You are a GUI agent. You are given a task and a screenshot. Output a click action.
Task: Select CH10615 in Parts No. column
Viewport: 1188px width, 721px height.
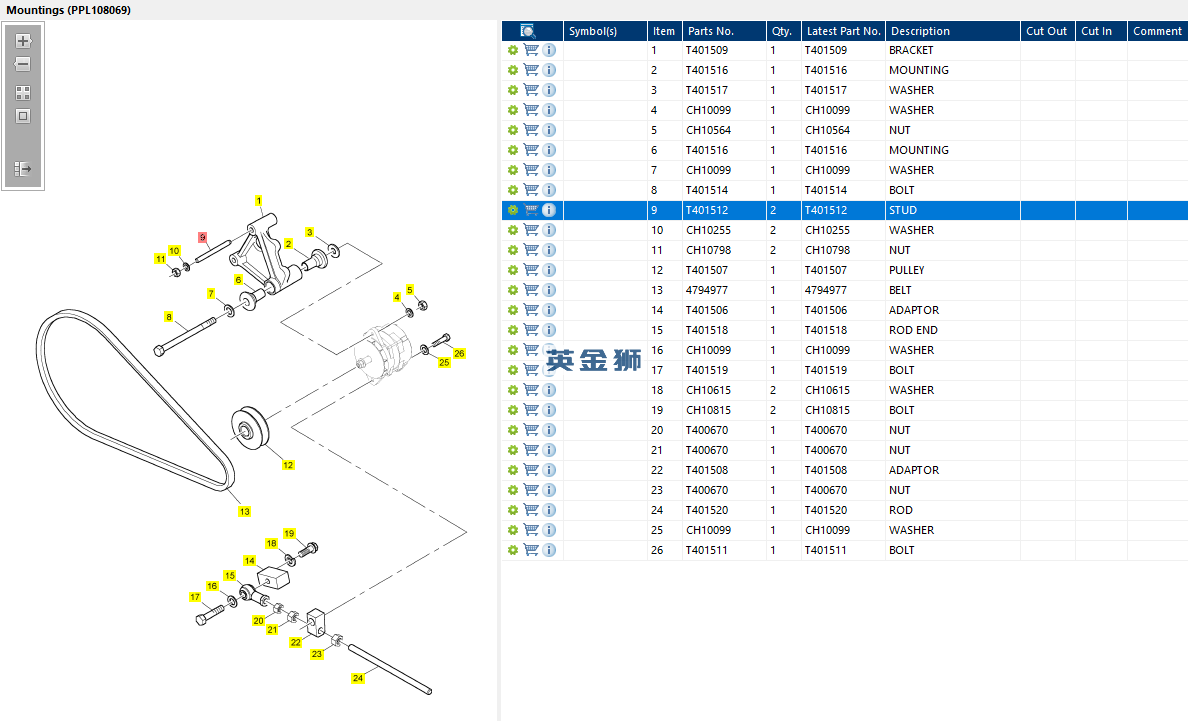click(x=708, y=390)
